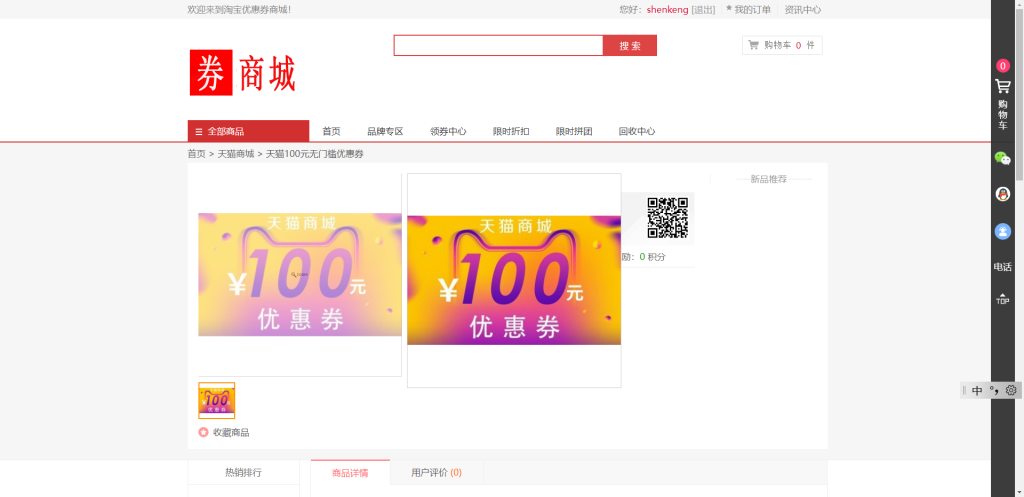Image resolution: width=1024 pixels, height=497 pixels.
Task: Click the WeChat icon in sidebar
Action: click(x=1002, y=158)
